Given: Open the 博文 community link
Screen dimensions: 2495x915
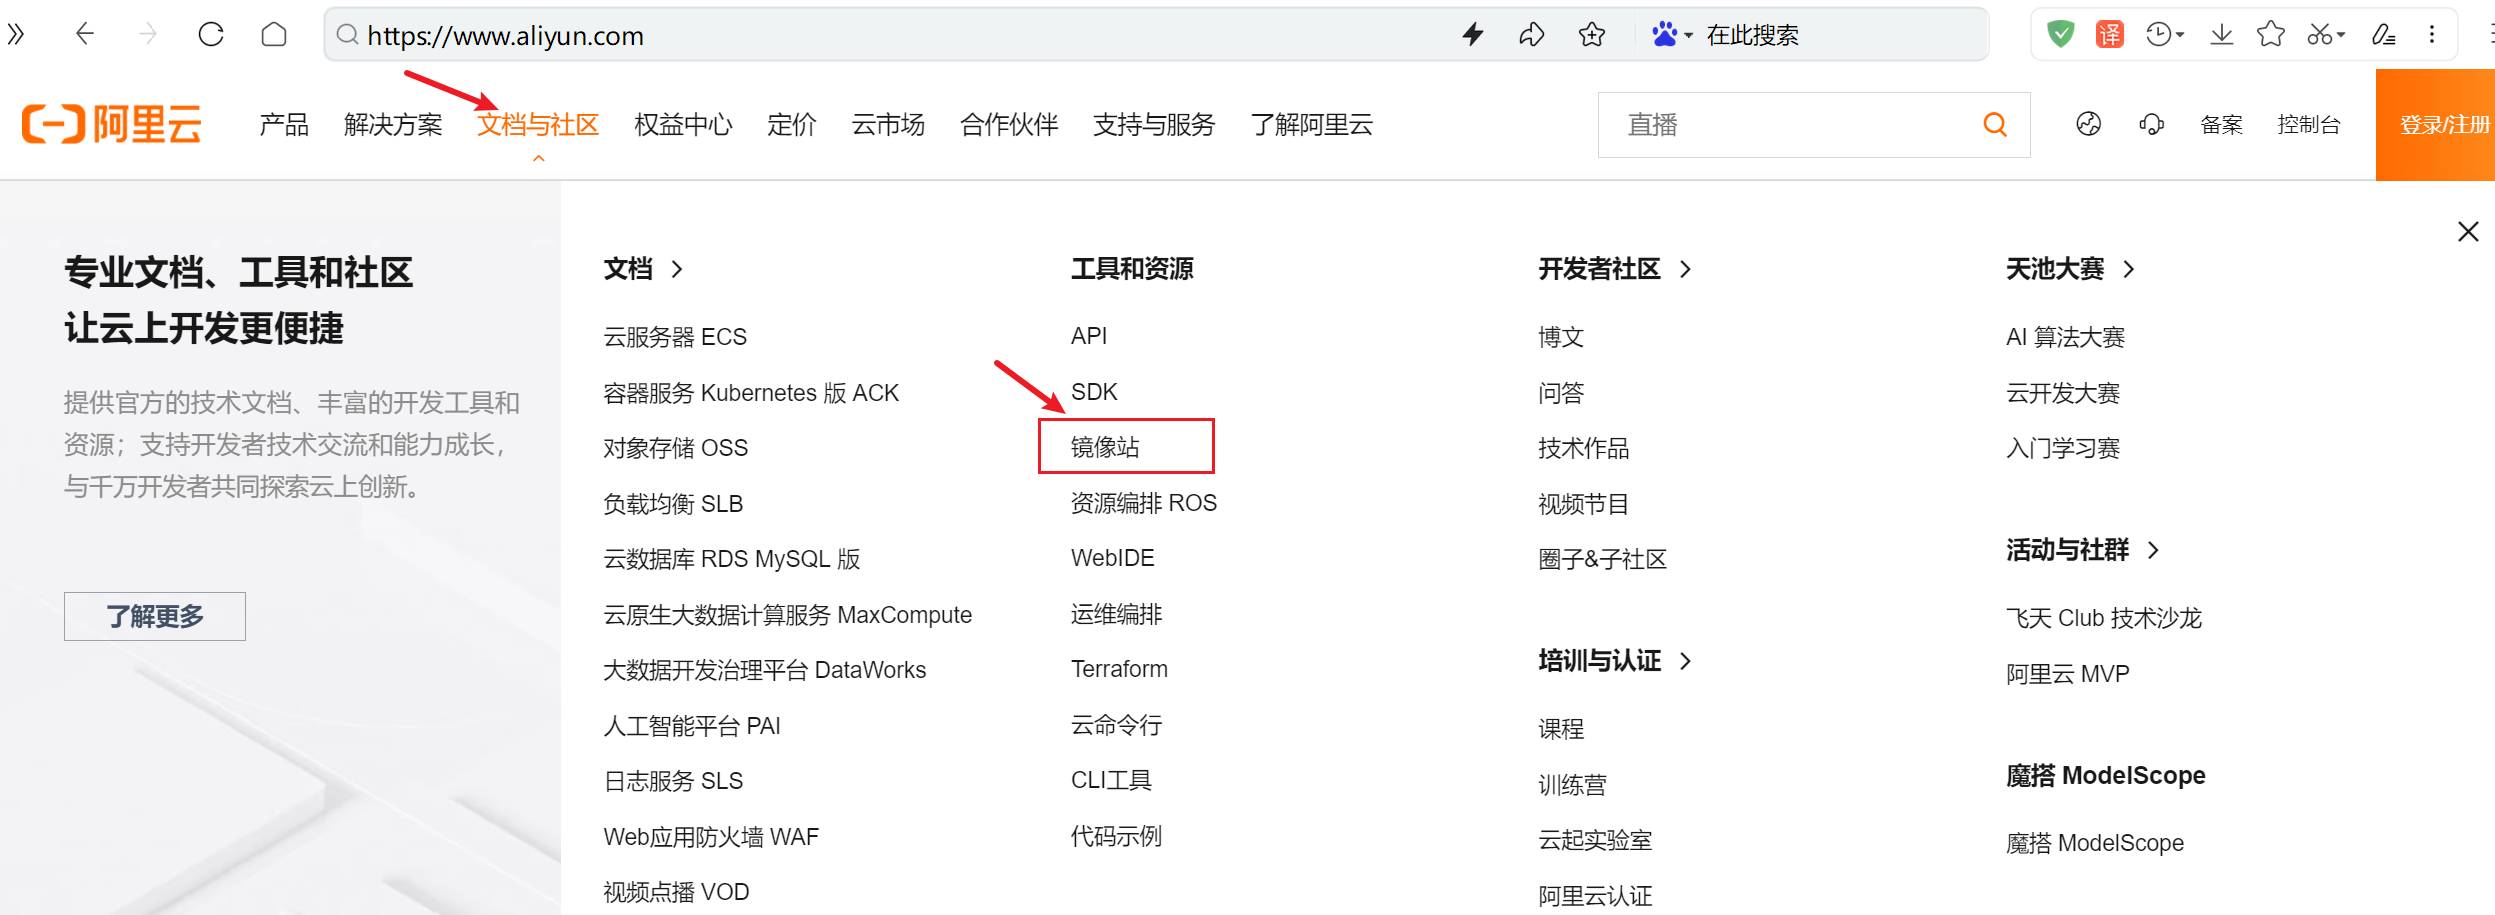Looking at the screenshot, I should [x=1561, y=337].
